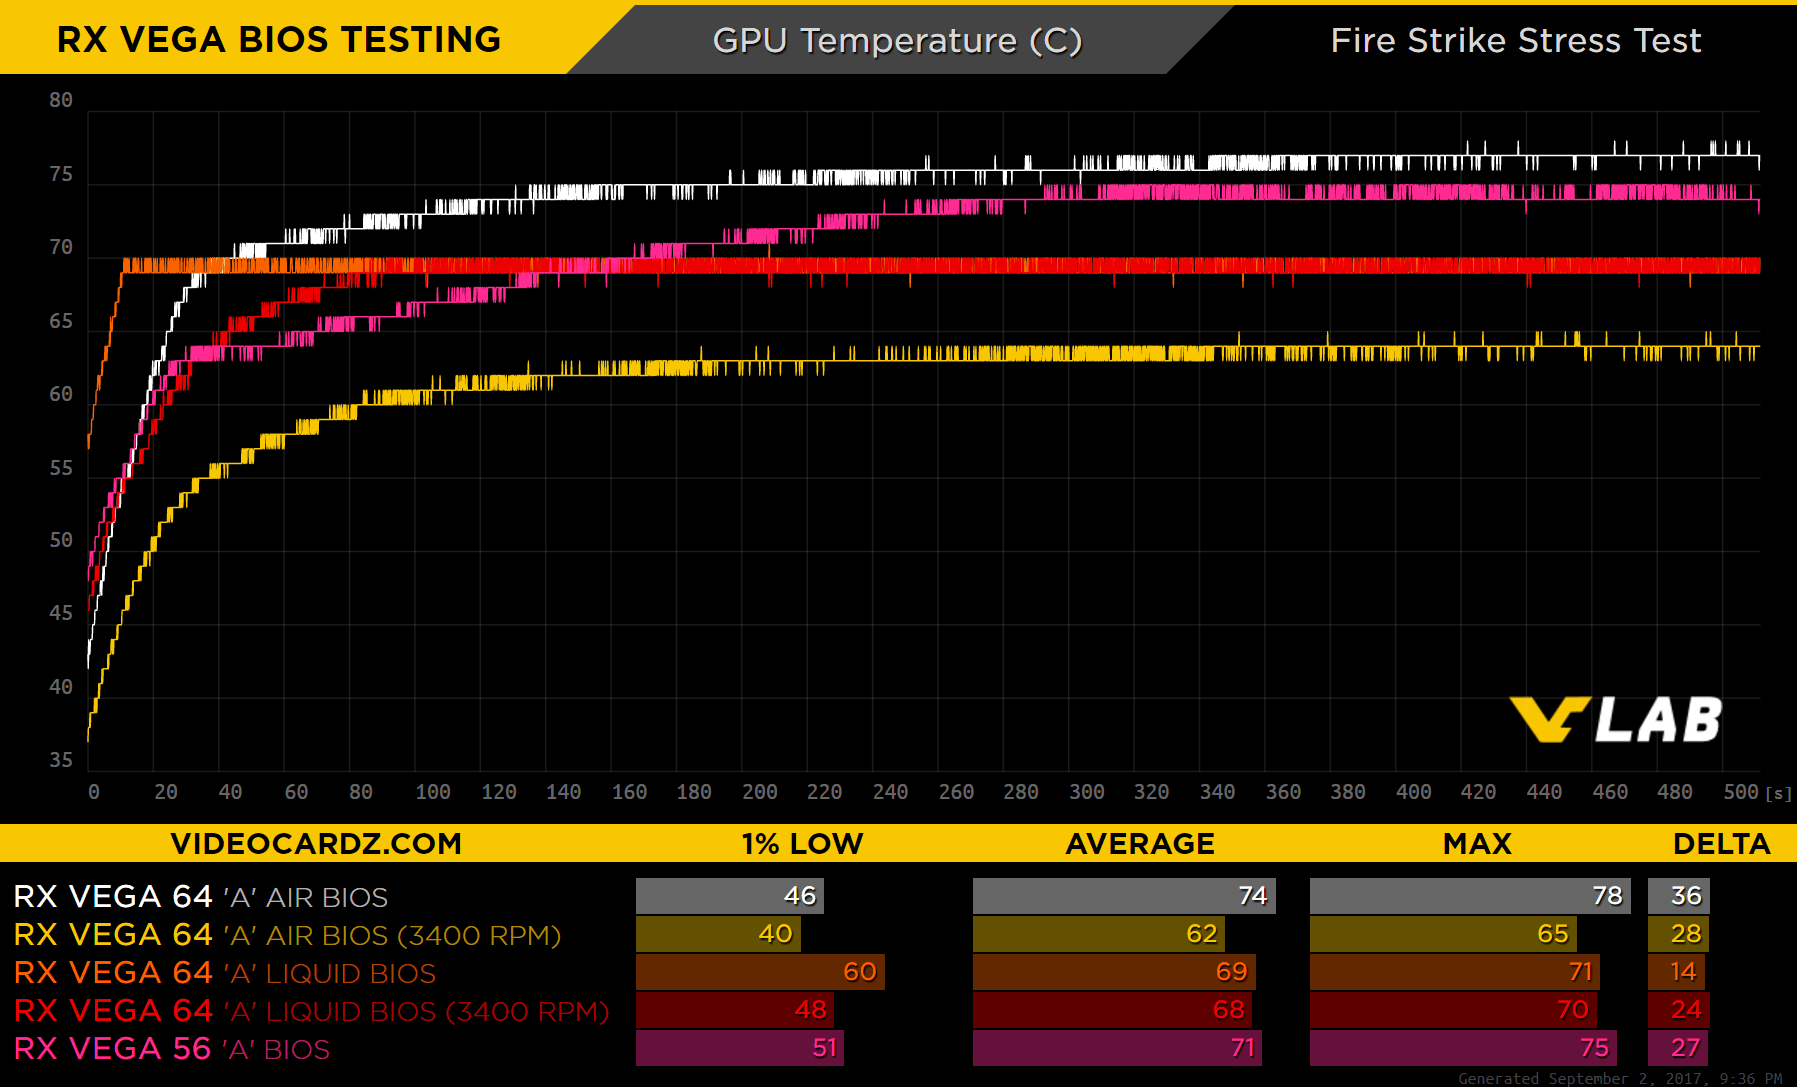
Task: Select the AVERAGE column header
Action: [x=1140, y=844]
